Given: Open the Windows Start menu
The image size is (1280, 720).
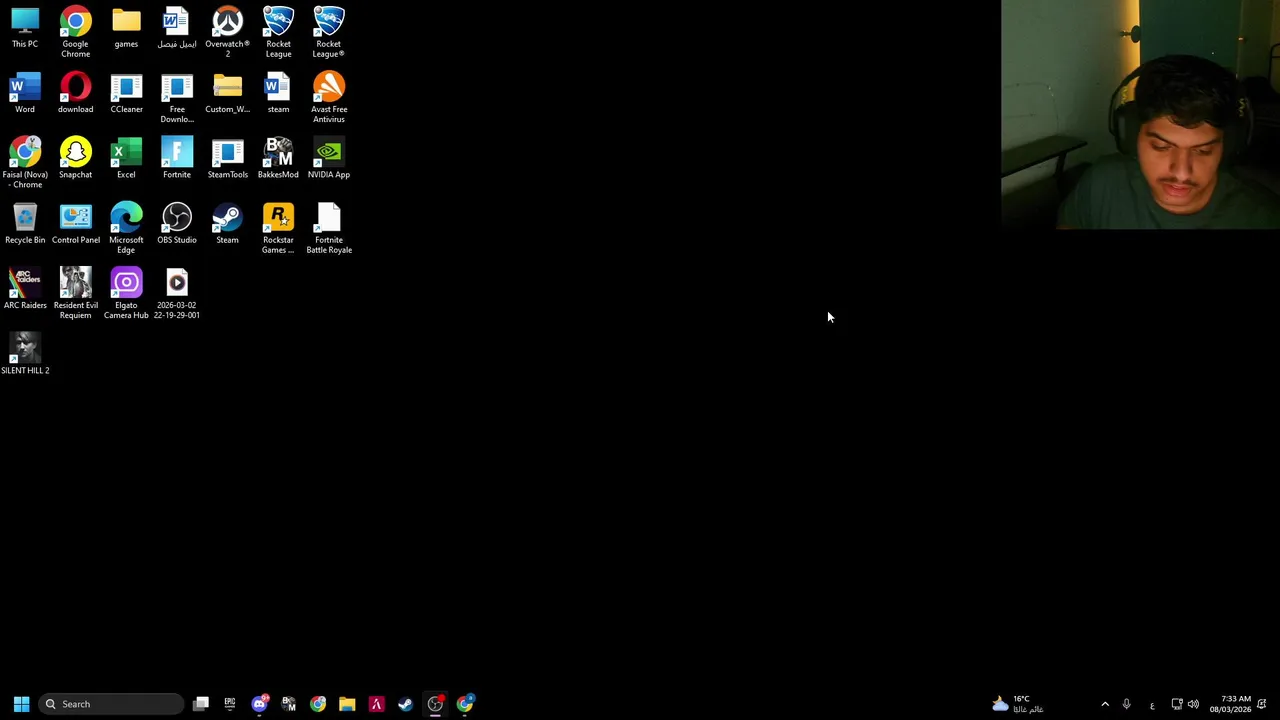Looking at the screenshot, I should [21, 704].
